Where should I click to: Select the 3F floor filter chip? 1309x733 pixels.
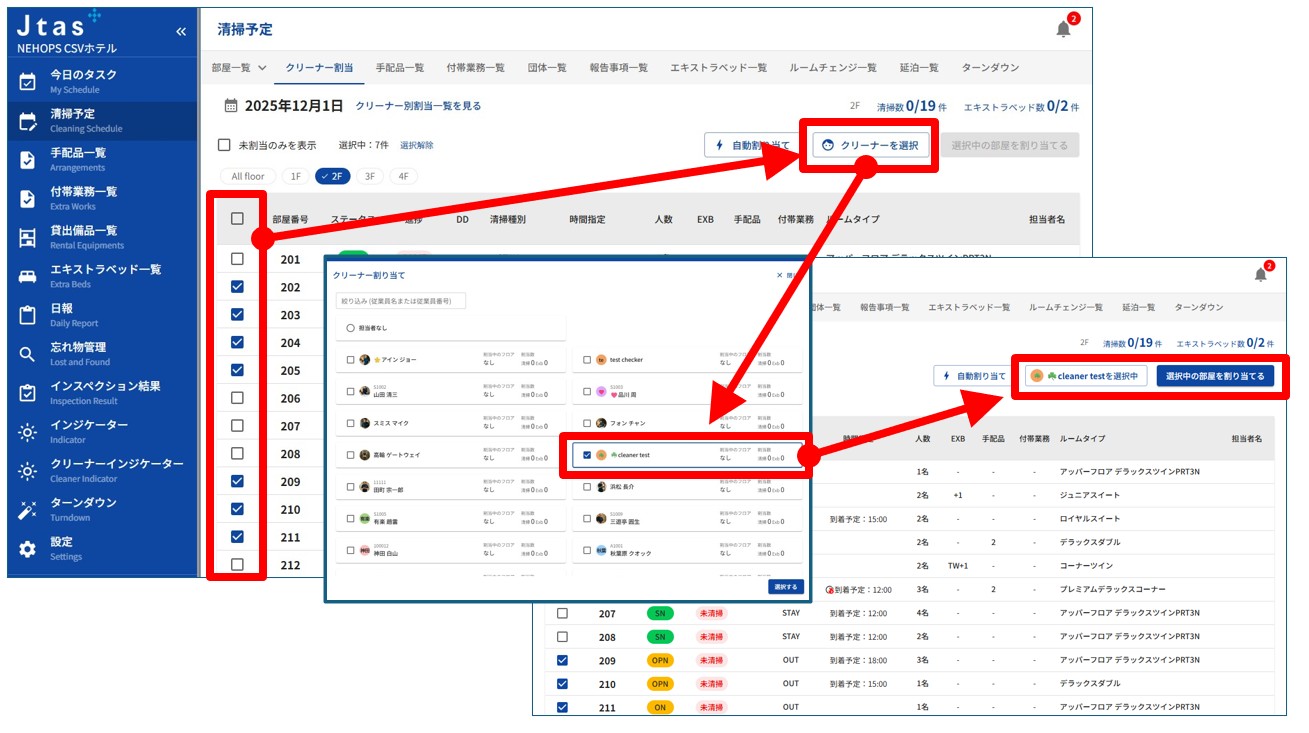[369, 176]
